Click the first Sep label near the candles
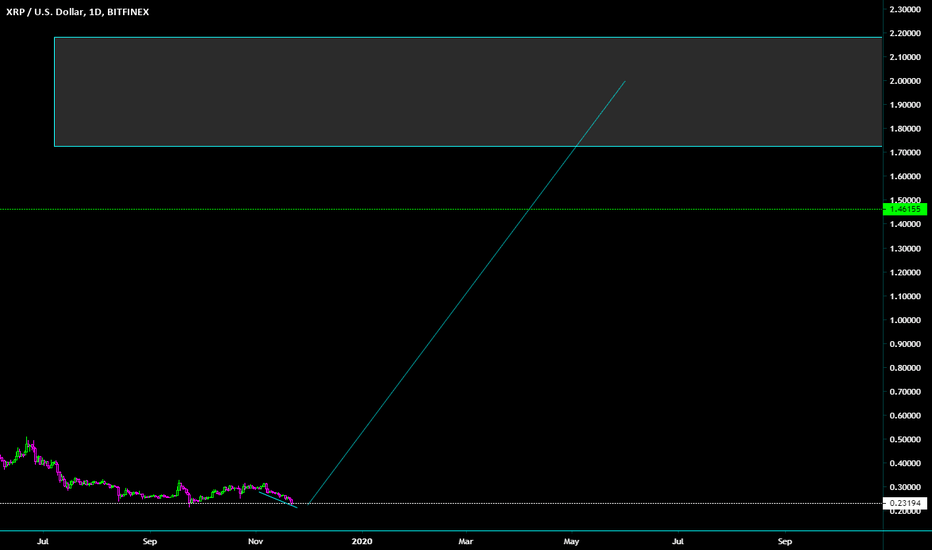This screenshot has width=932, height=550. [x=150, y=541]
